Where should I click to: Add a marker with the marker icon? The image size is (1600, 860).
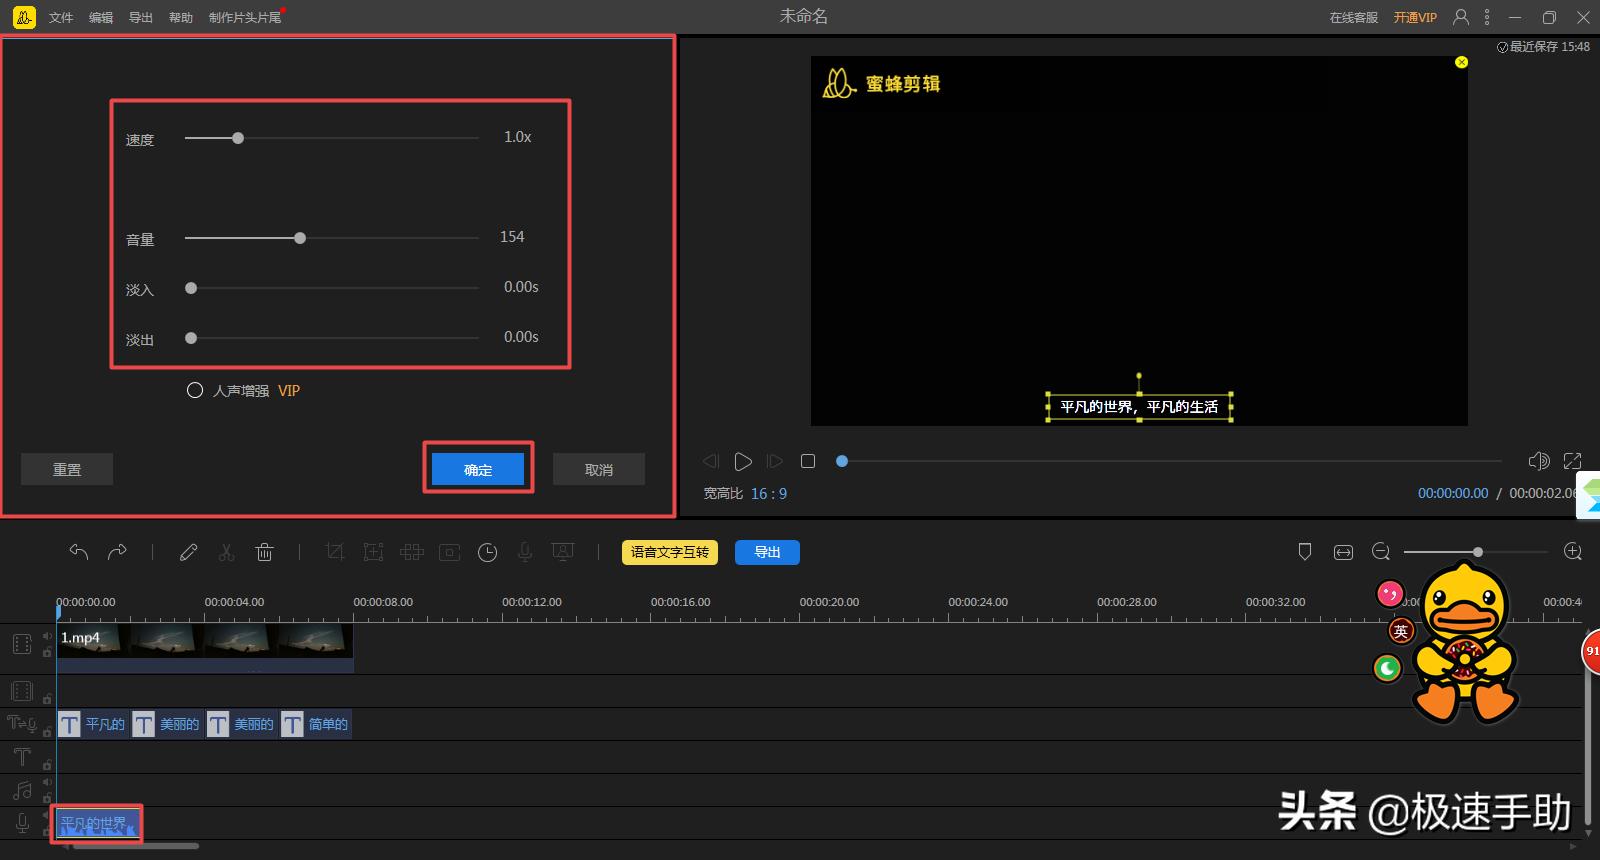(x=1304, y=552)
